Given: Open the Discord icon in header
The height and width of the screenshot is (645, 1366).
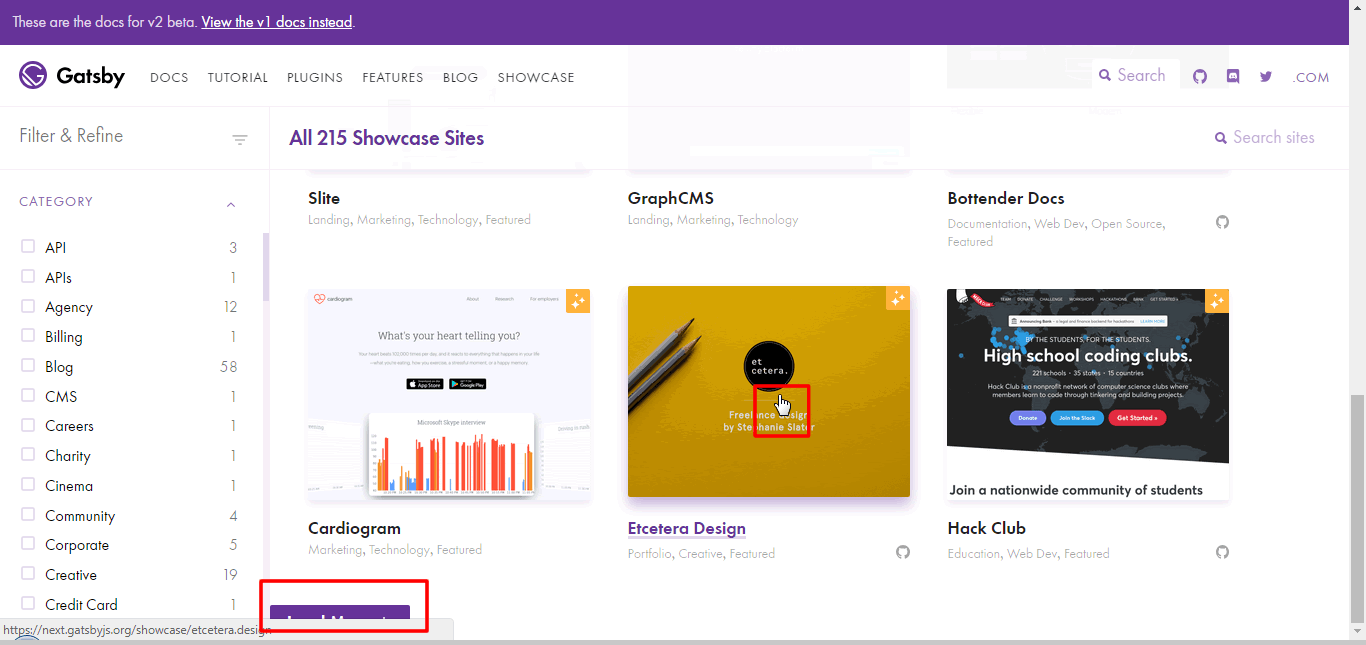Looking at the screenshot, I should (1233, 77).
